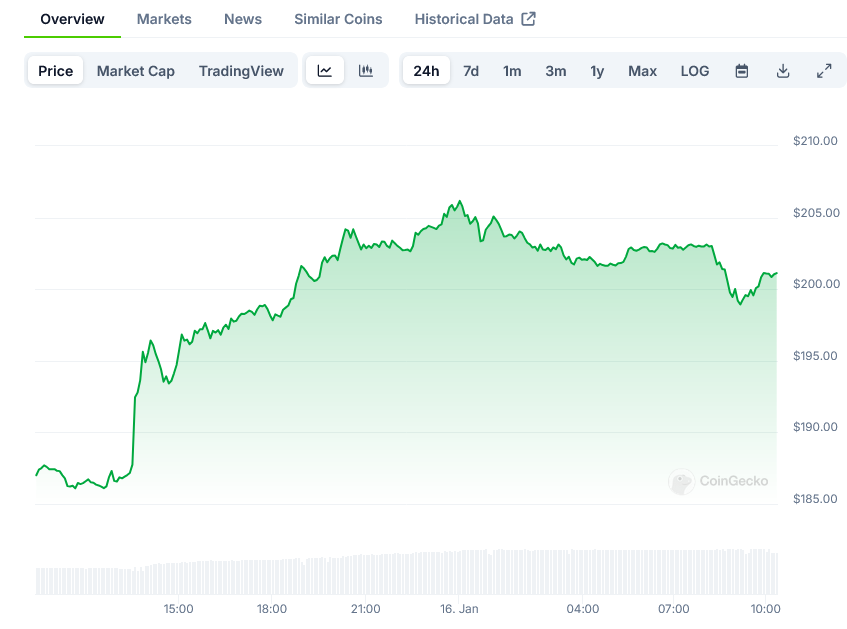Viewport: 847px width, 629px height.
Task: Show the Max time range
Action: pos(642,71)
